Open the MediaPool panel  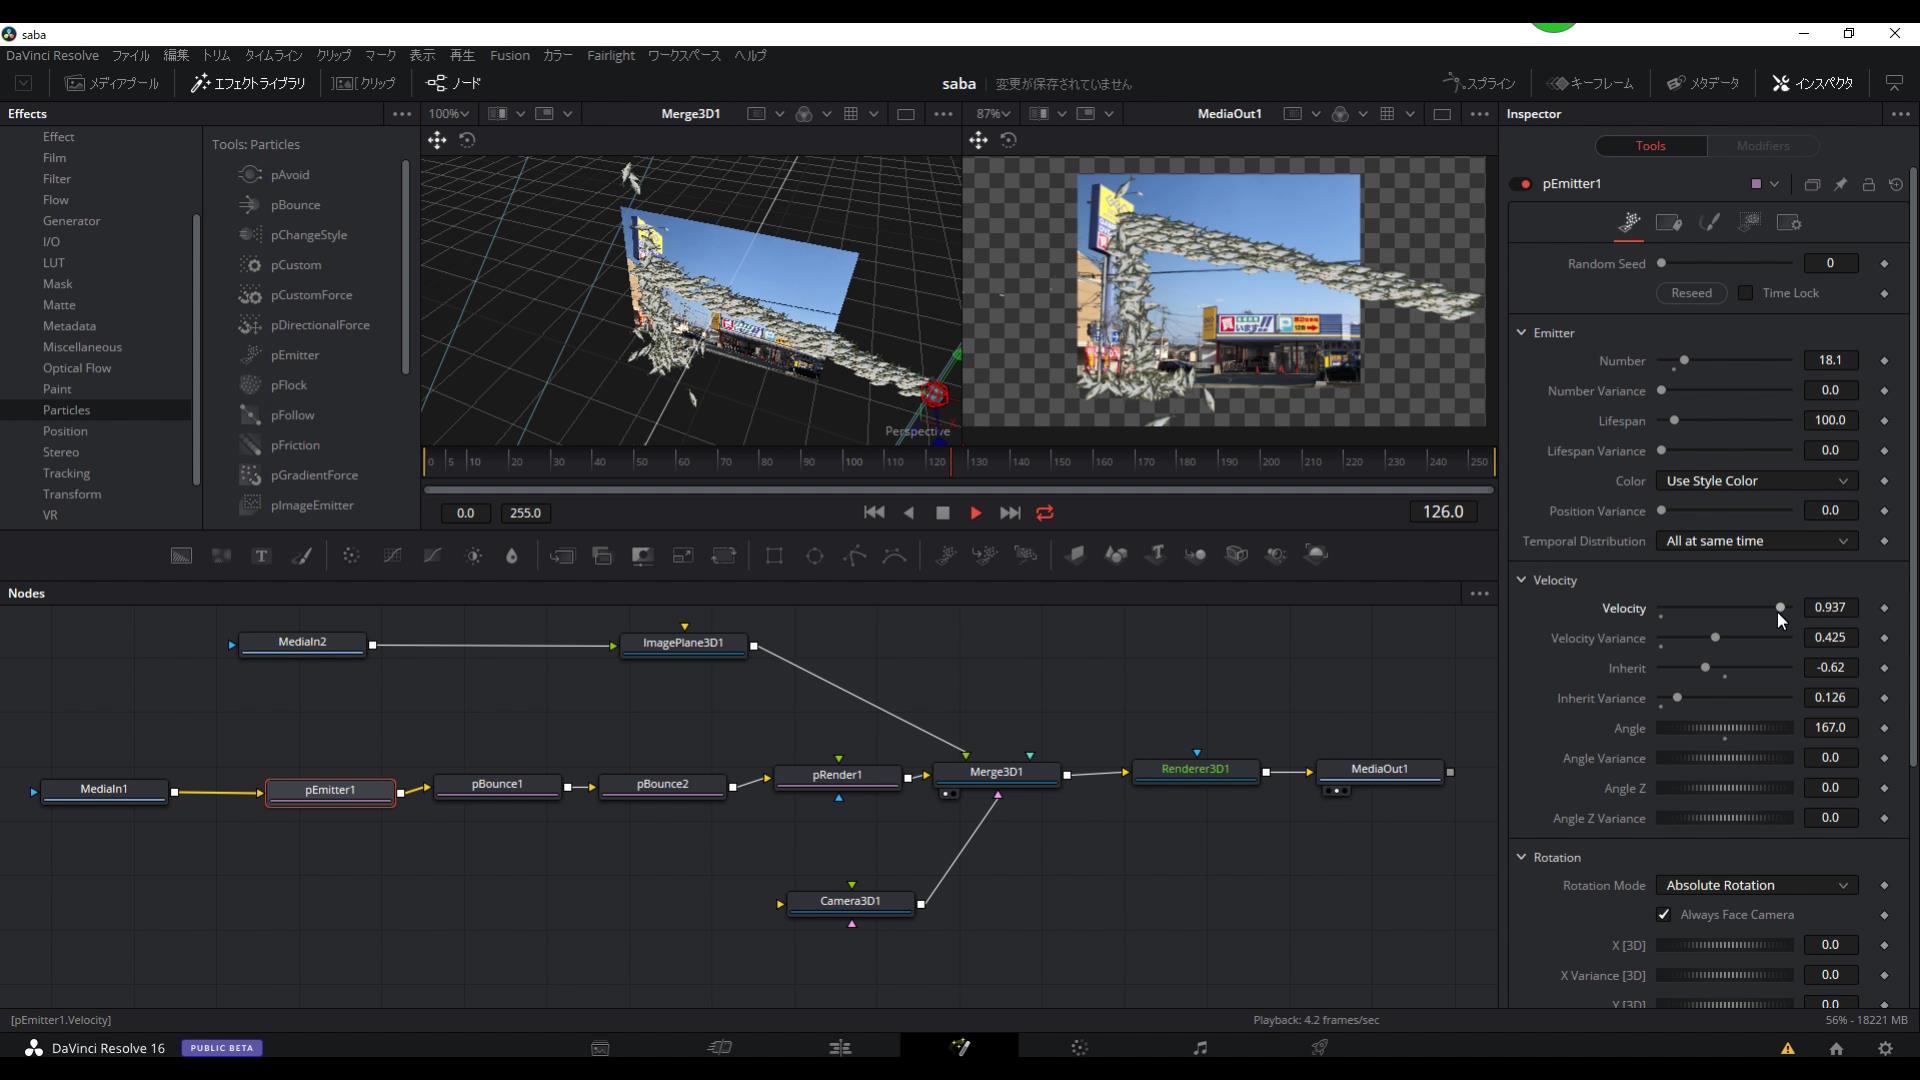pos(111,83)
